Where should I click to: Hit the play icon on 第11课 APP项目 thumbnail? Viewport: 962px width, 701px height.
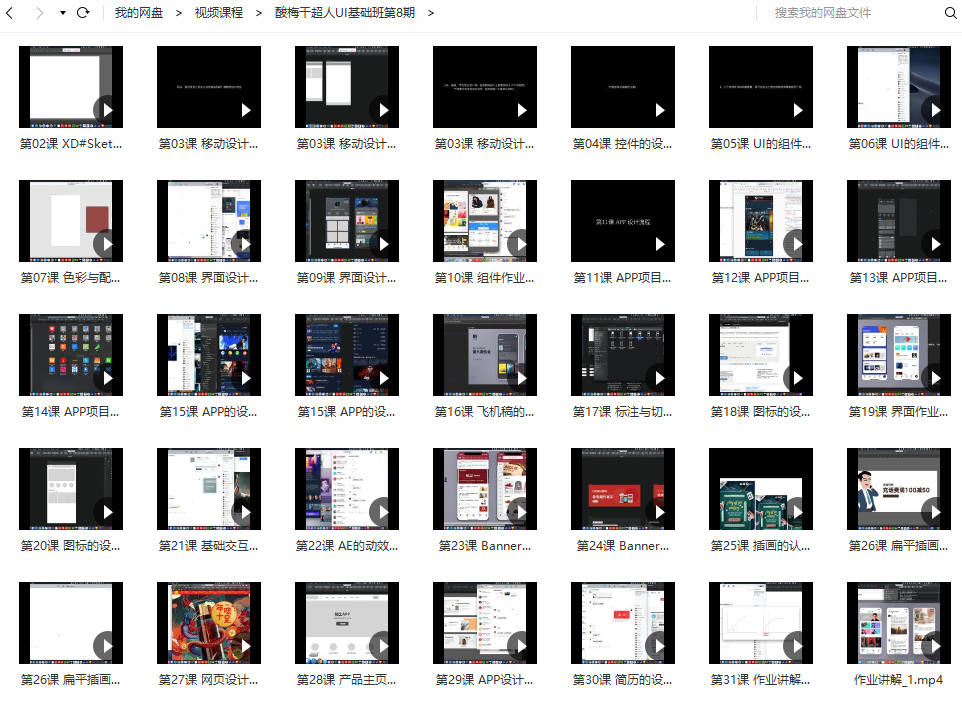click(656, 243)
